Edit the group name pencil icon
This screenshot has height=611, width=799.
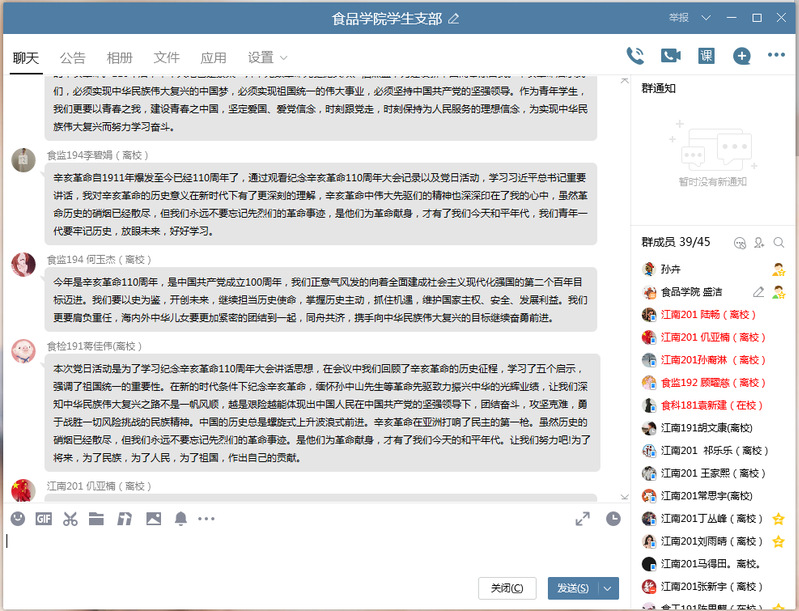[x=454, y=19]
